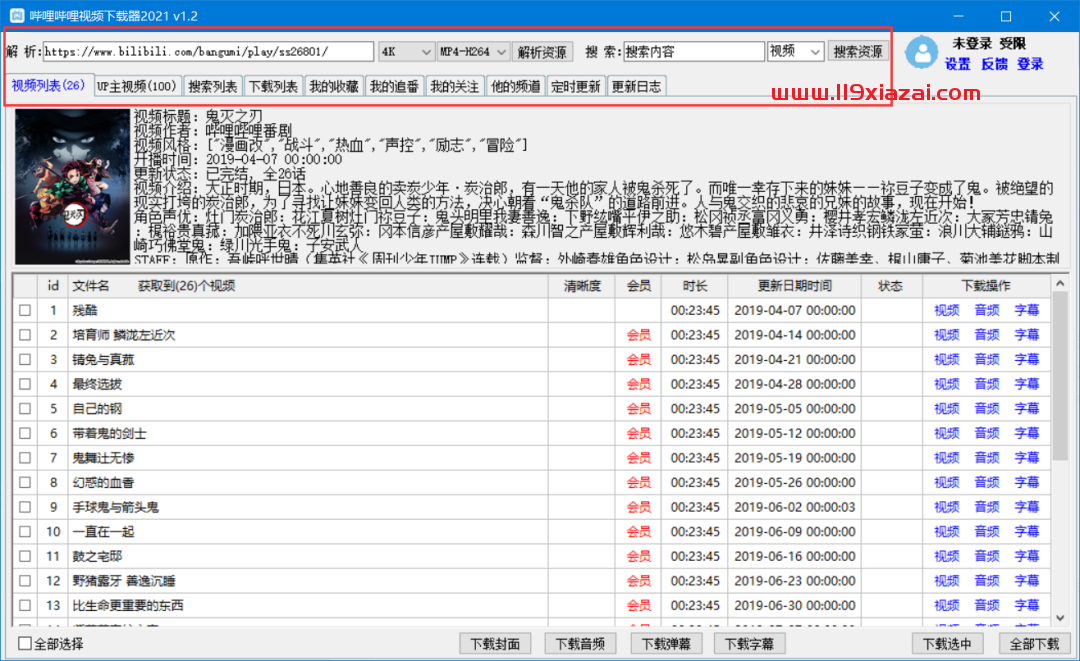The image size is (1080, 661).
Task: Tick checkbox for episode 8 幻惑的血香
Action: click(x=25, y=483)
